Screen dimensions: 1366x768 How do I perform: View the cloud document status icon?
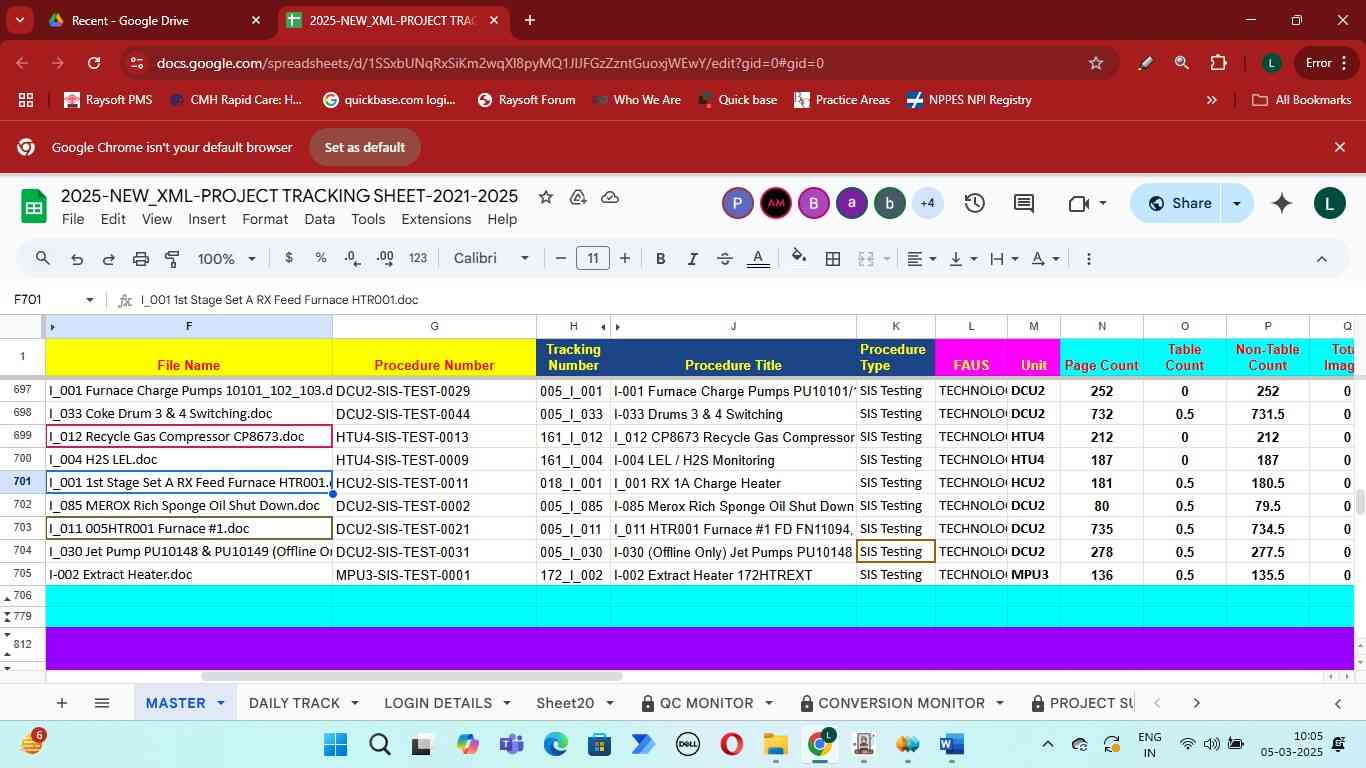pos(610,197)
